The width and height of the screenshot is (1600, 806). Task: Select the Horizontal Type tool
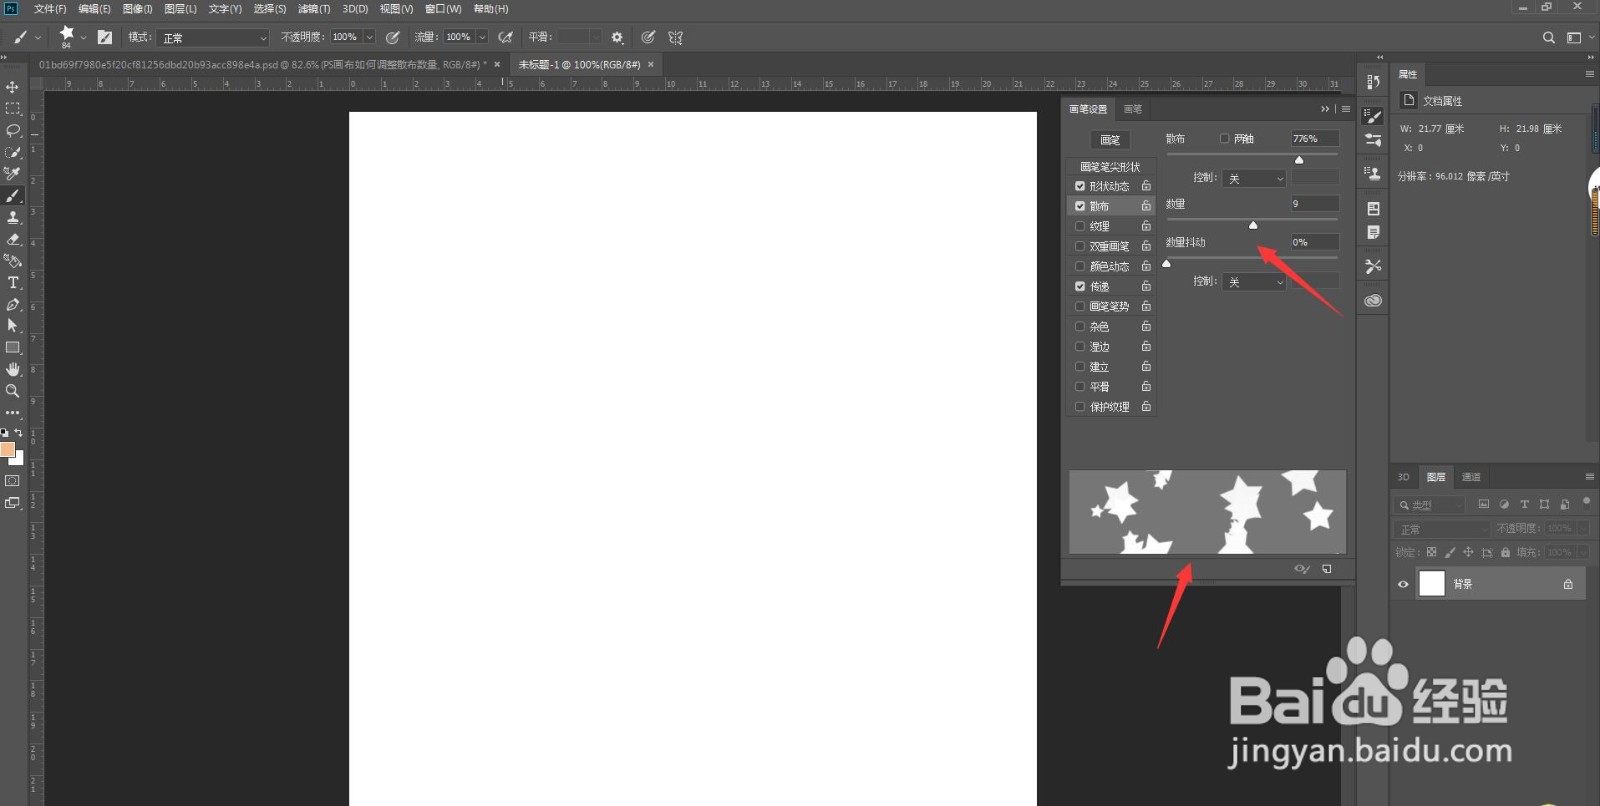13,283
